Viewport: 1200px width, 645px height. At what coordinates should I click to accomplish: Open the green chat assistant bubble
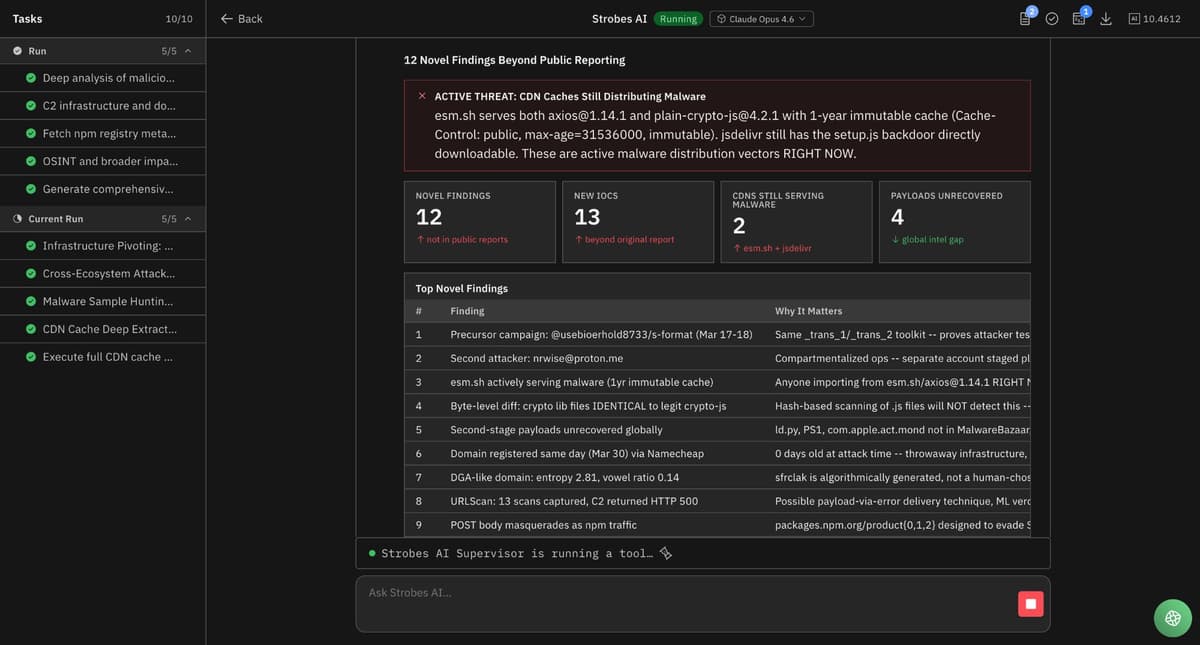click(1172, 617)
